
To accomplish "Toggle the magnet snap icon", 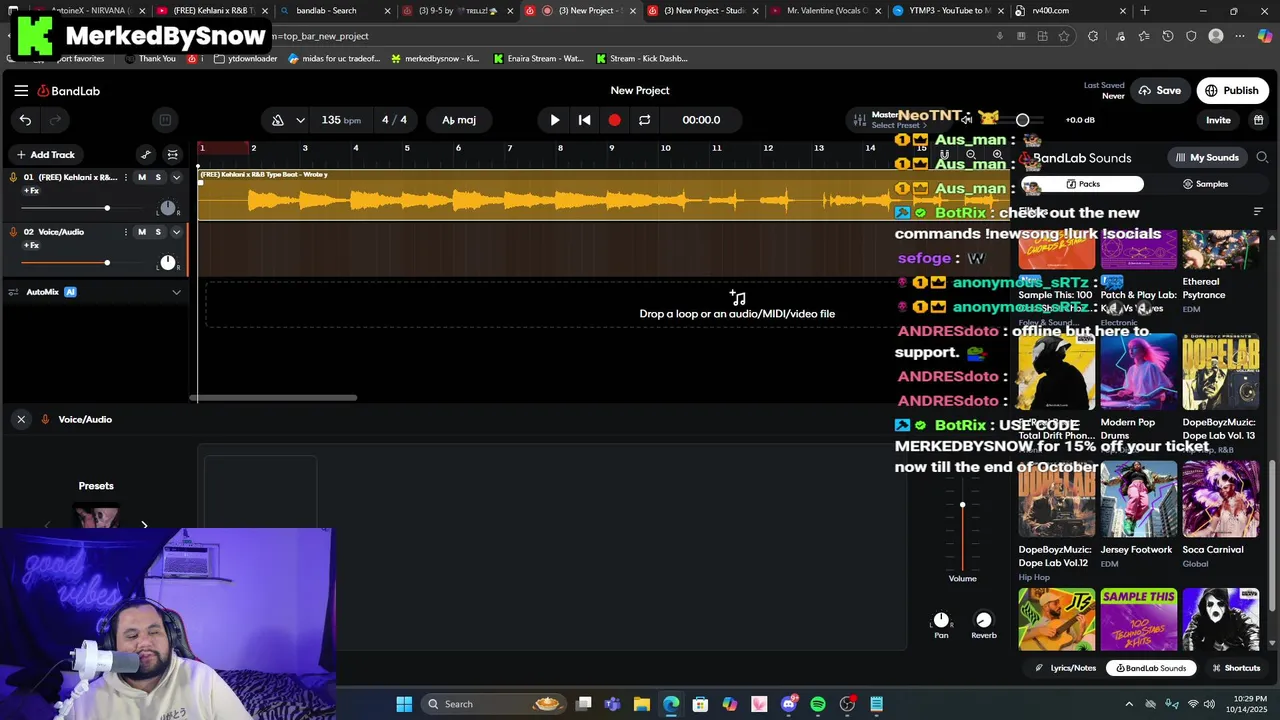I will click(945, 156).
